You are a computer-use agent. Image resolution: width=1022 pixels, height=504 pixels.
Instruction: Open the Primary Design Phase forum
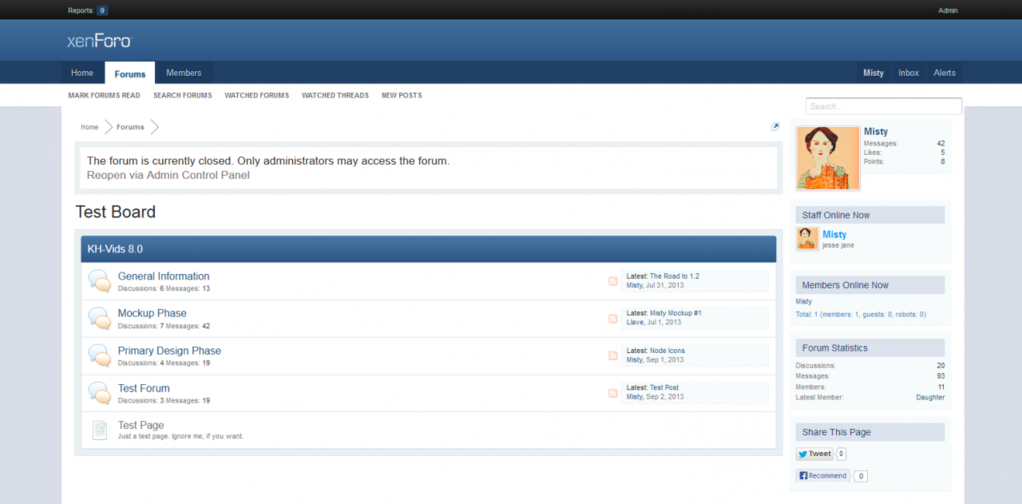coord(169,351)
